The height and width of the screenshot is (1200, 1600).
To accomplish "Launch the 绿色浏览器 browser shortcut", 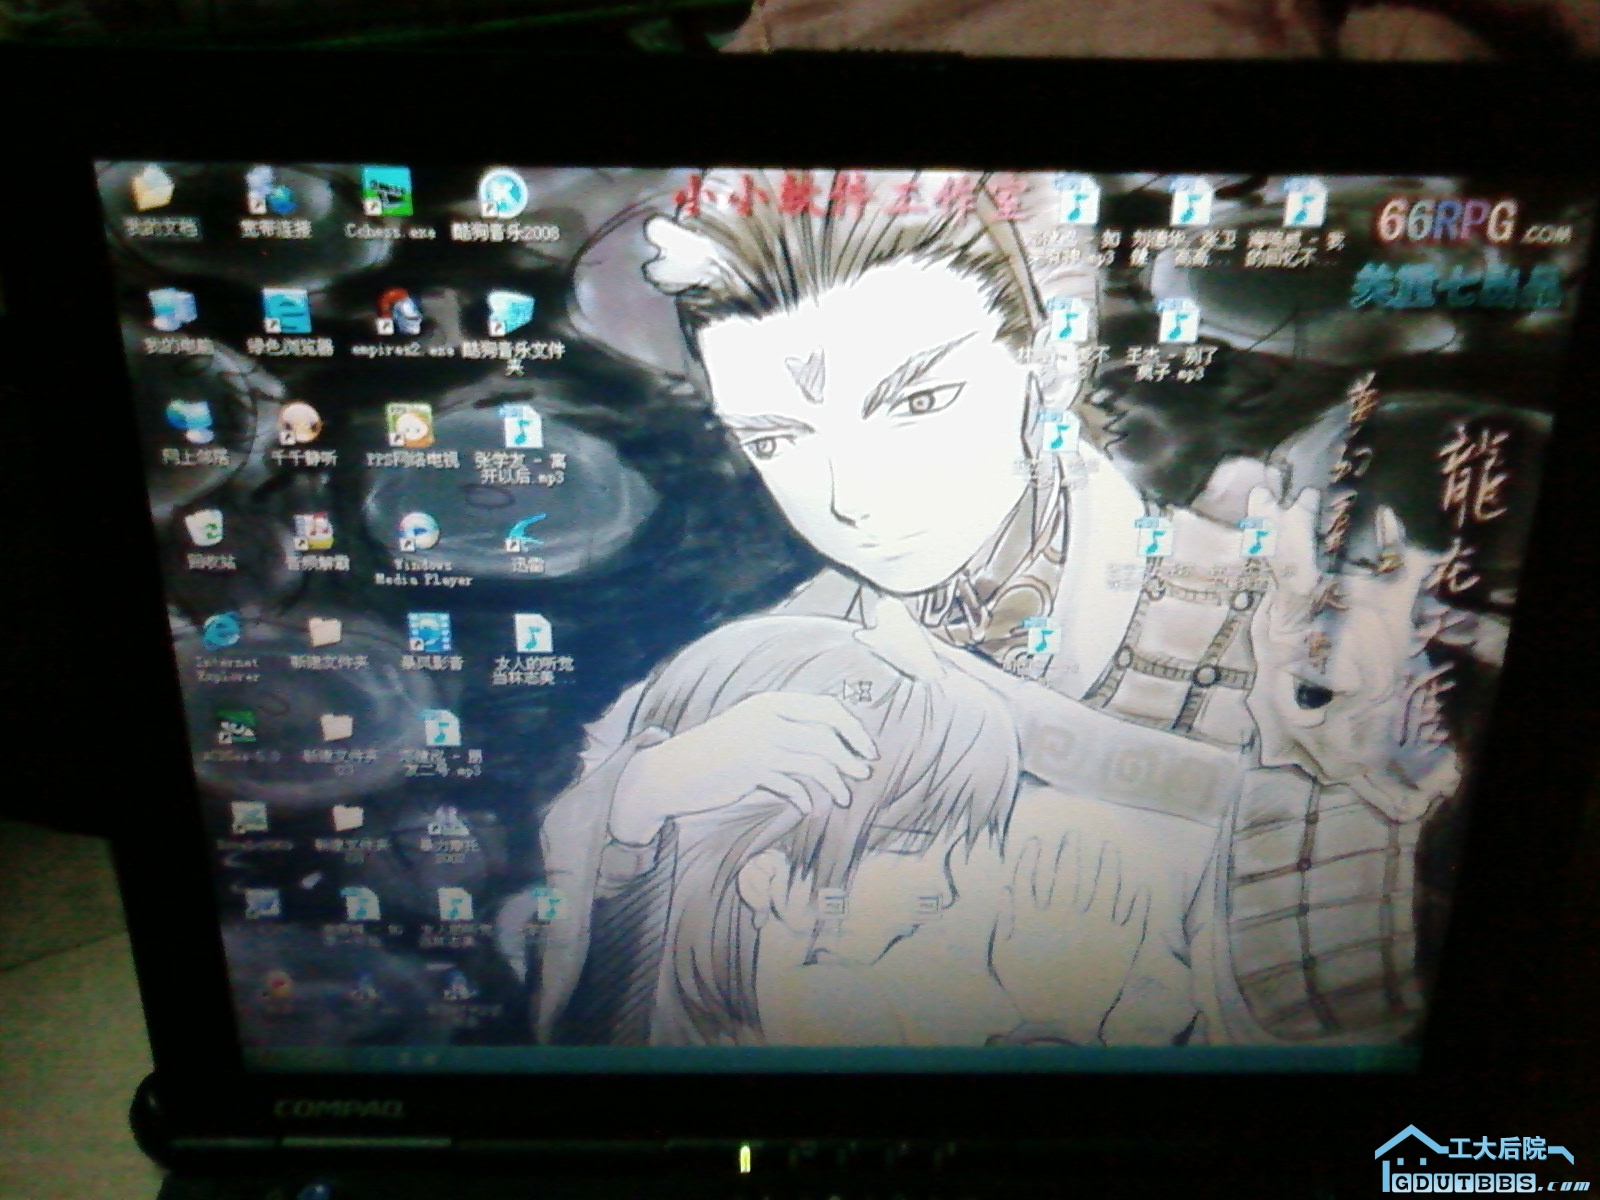I will point(286,312).
